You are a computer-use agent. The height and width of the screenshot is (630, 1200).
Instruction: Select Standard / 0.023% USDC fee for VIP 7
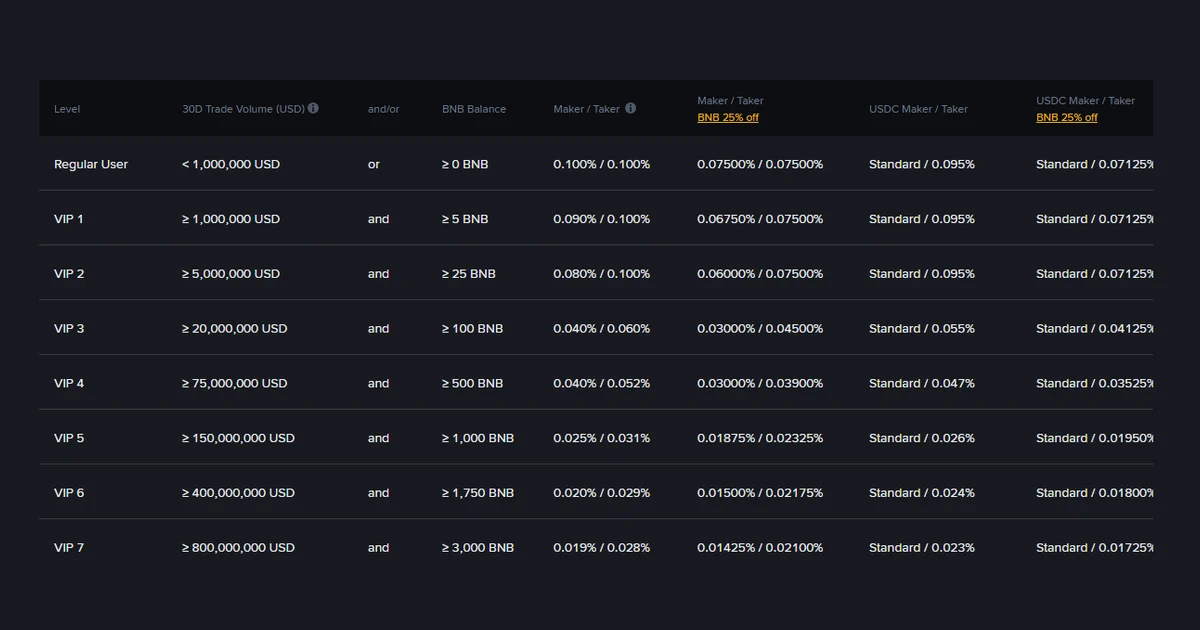click(922, 548)
